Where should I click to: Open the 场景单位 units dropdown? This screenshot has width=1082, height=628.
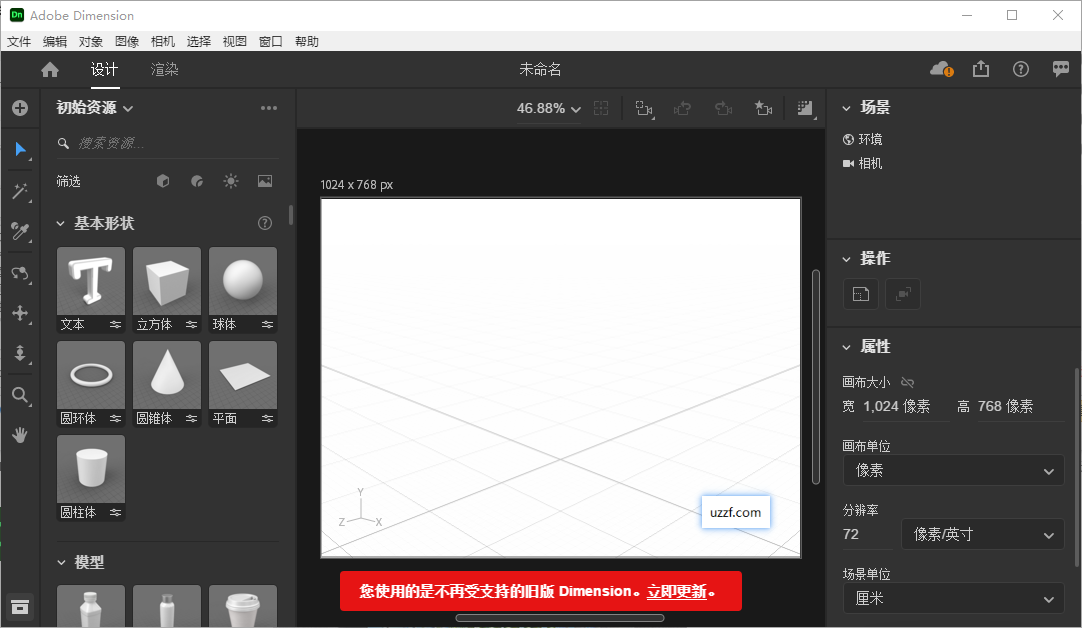tap(952, 598)
